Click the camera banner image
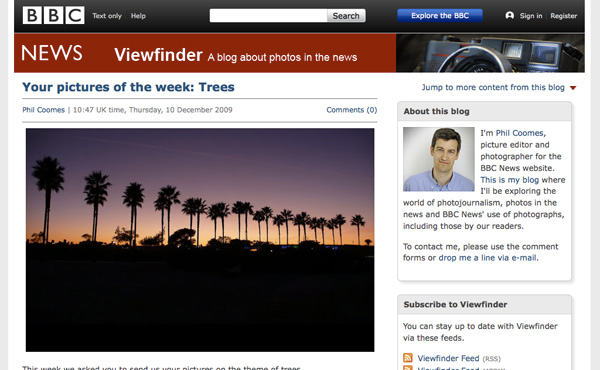This screenshot has height=370, width=600. point(490,53)
